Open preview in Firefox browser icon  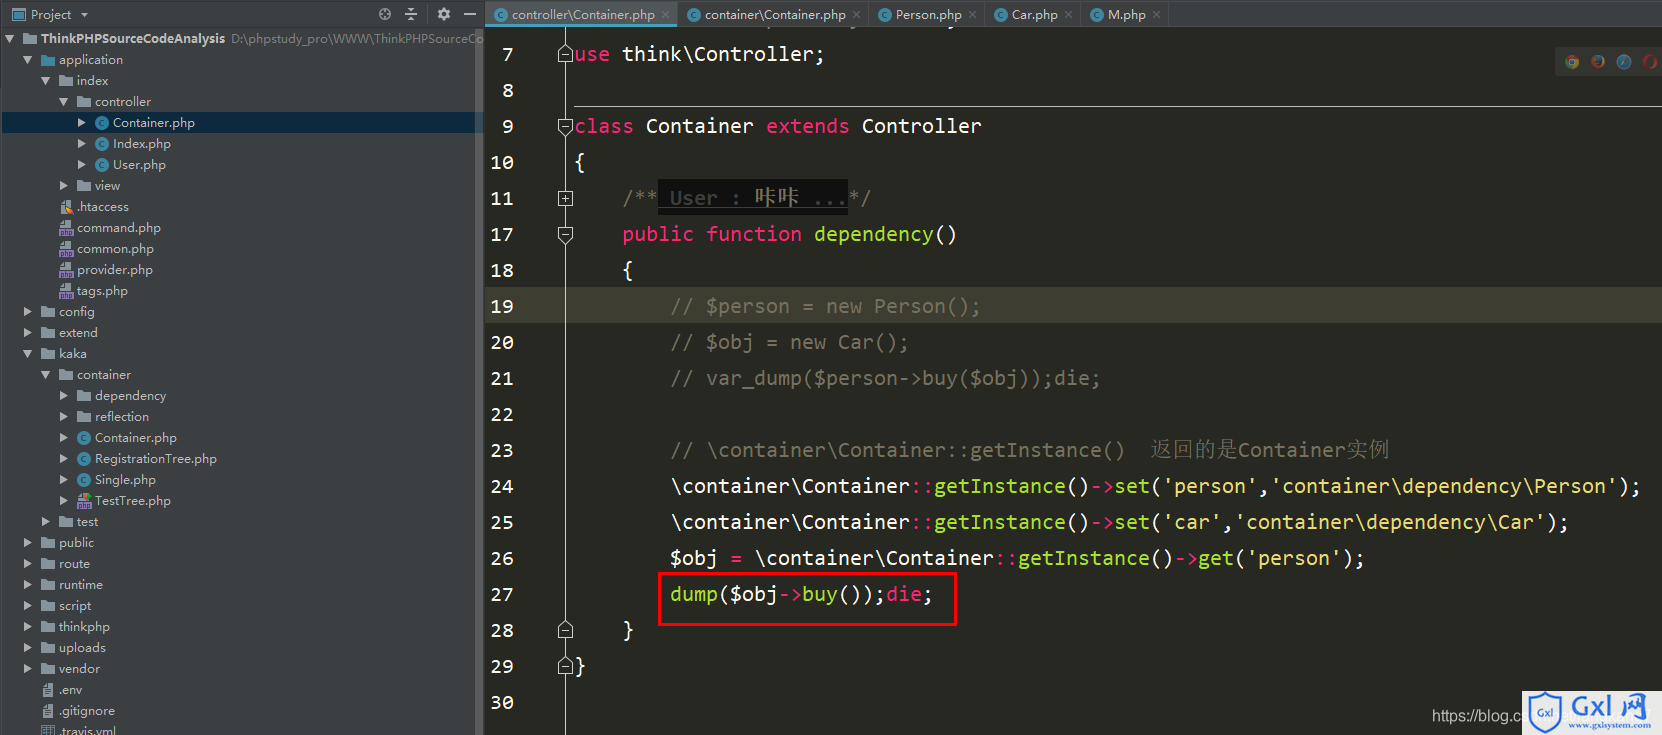coord(1598,62)
